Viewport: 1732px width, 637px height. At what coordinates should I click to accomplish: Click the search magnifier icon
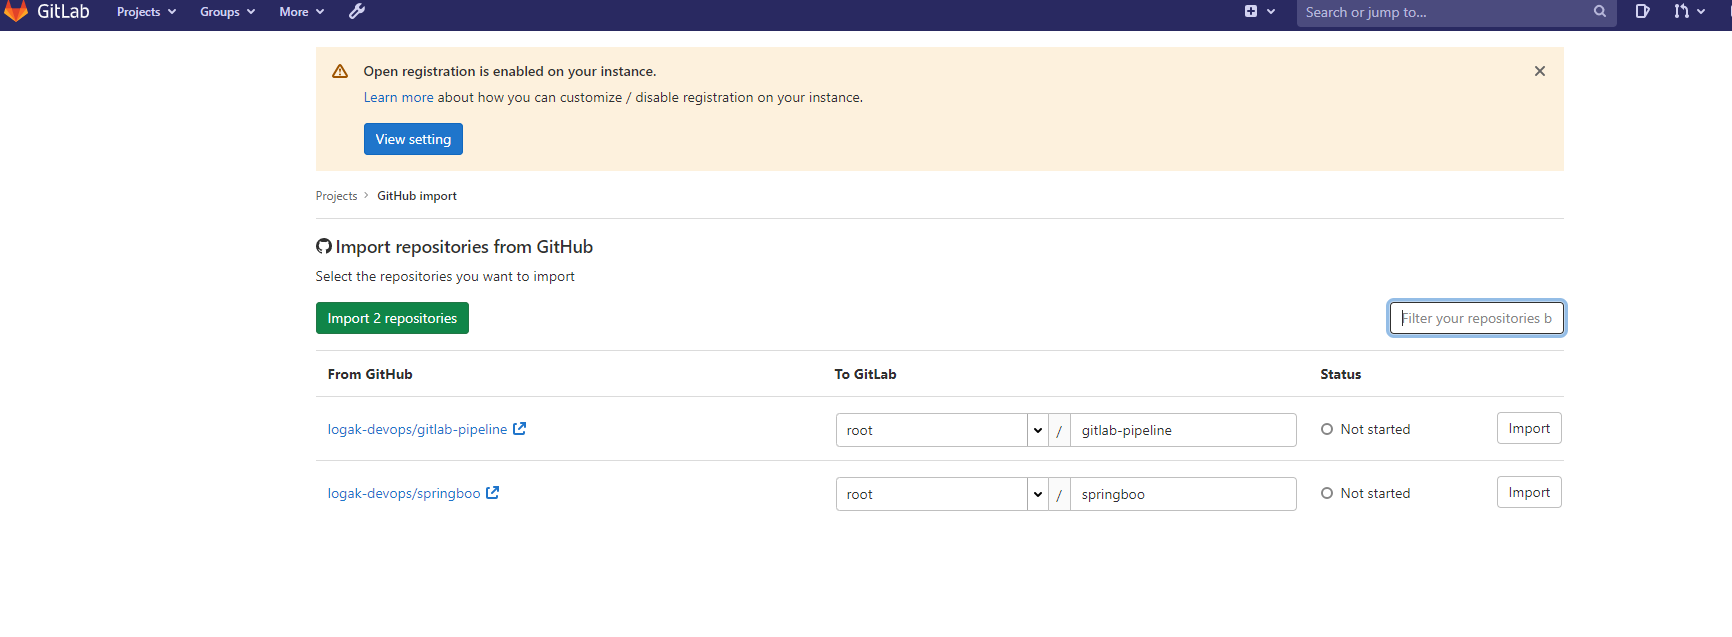point(1600,12)
